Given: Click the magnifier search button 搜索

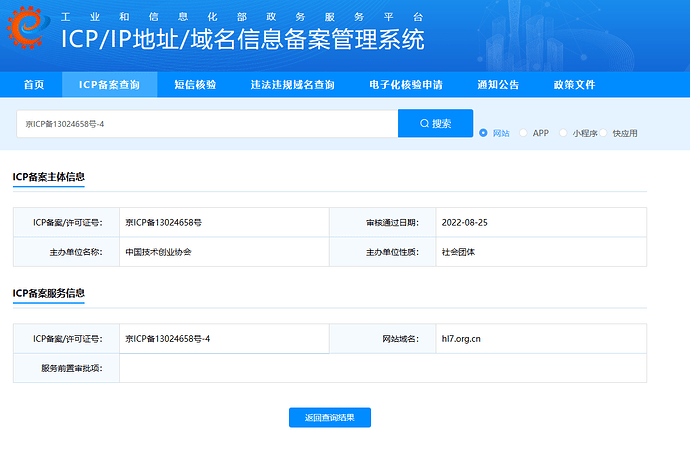Looking at the screenshot, I should (x=435, y=123).
